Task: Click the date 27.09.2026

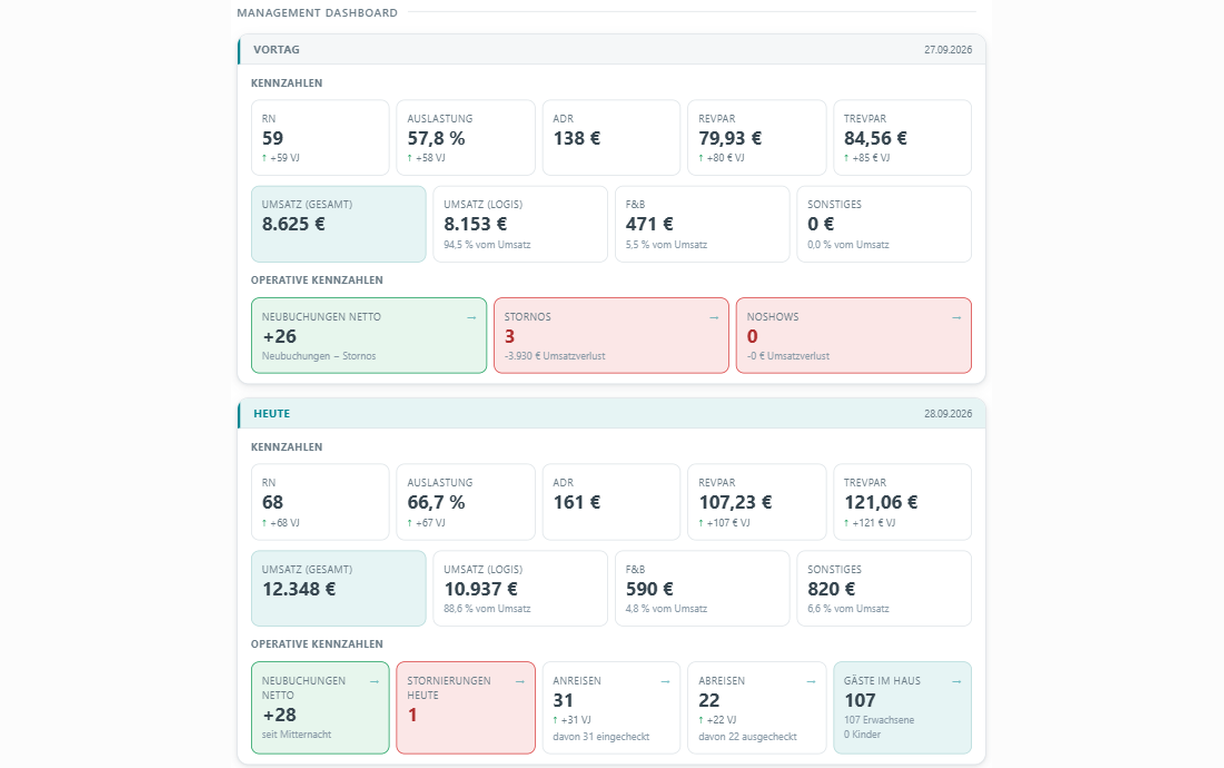Action: [948, 49]
